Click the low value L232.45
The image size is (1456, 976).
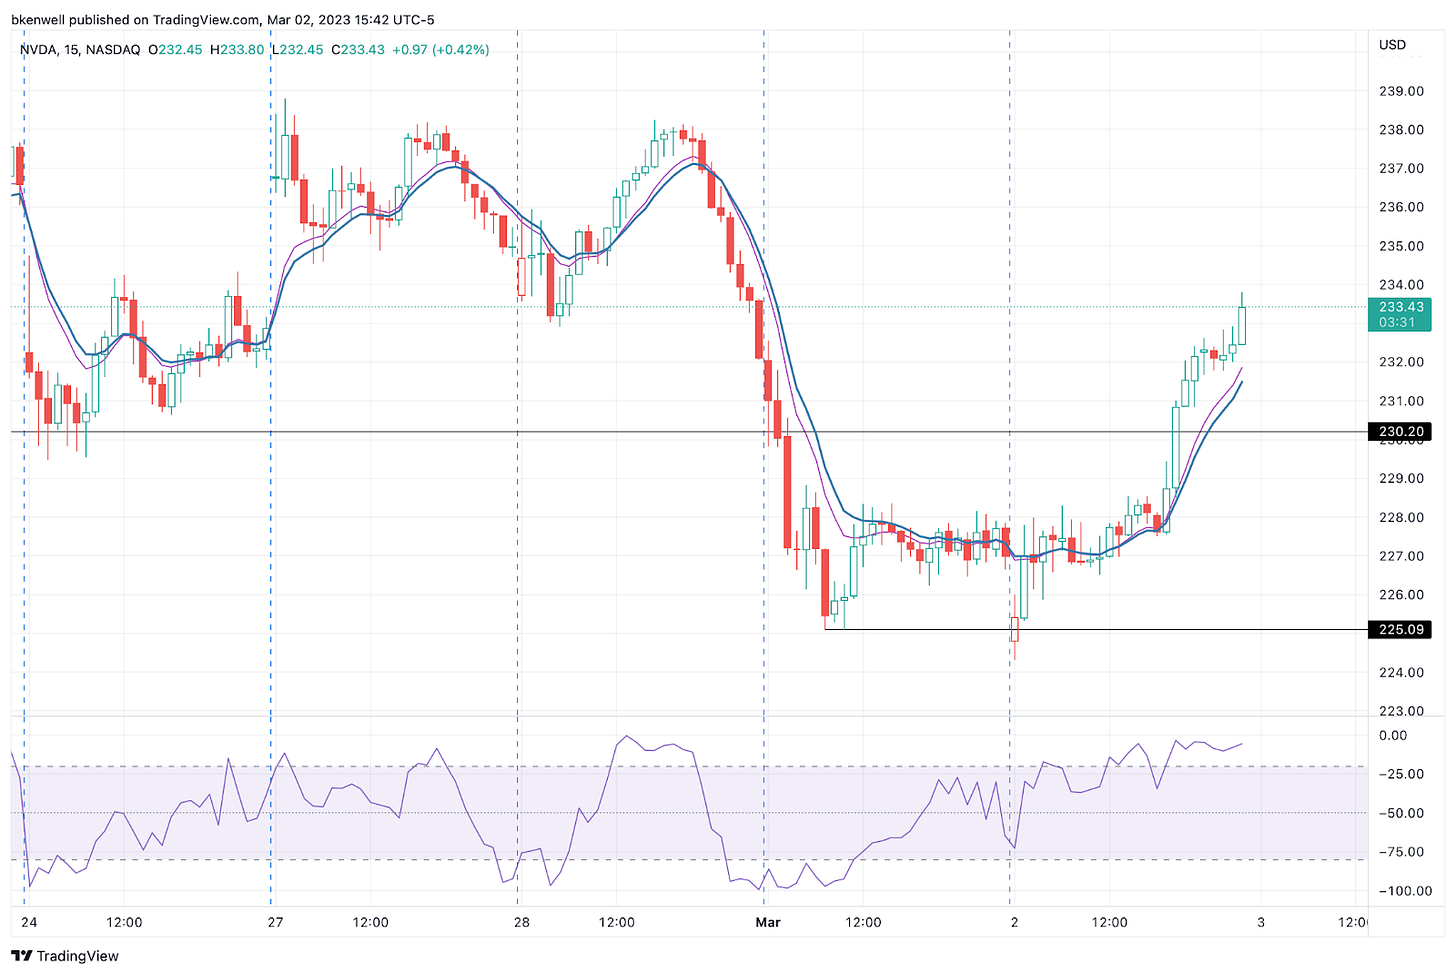tap(297, 49)
